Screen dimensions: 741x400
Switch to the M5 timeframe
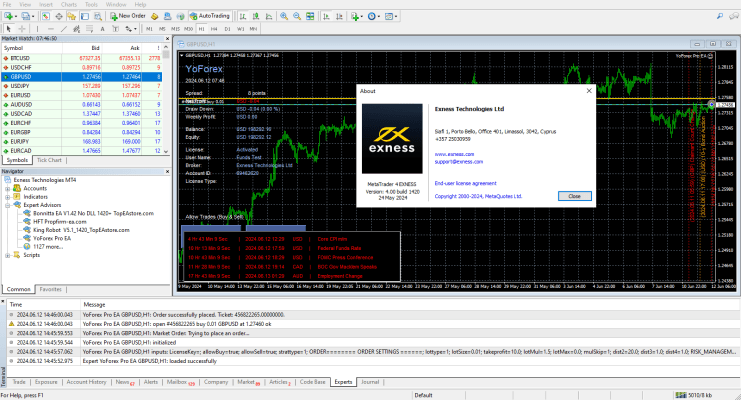point(162,29)
